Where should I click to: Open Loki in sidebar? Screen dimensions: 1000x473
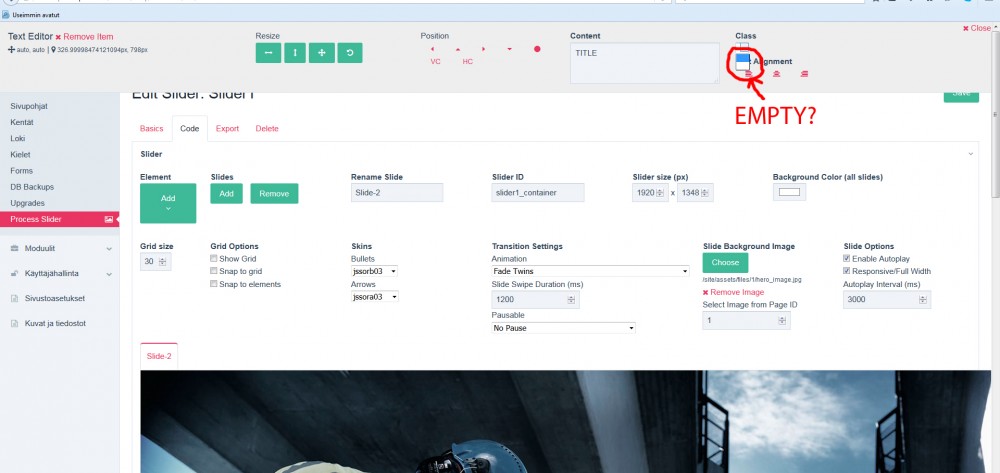(x=17, y=138)
